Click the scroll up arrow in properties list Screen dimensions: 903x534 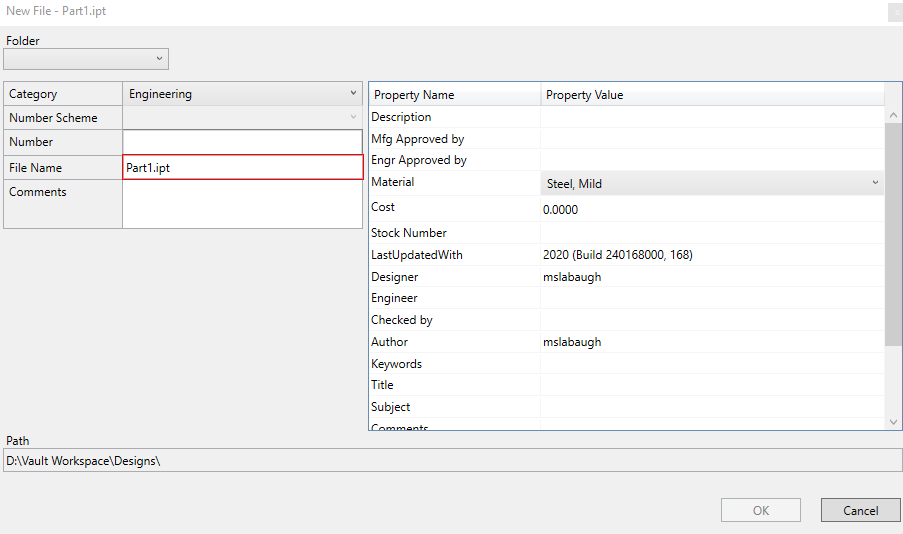(893, 115)
